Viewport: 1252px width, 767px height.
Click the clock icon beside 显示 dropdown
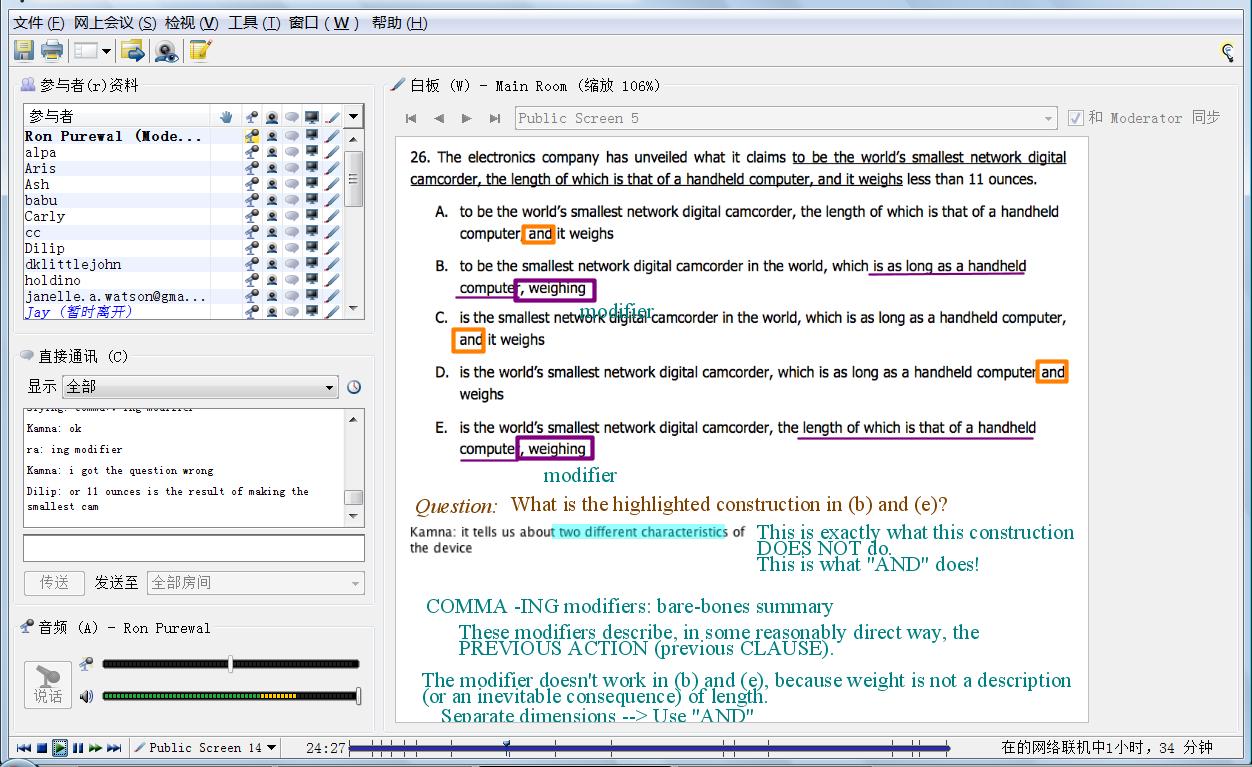[354, 387]
